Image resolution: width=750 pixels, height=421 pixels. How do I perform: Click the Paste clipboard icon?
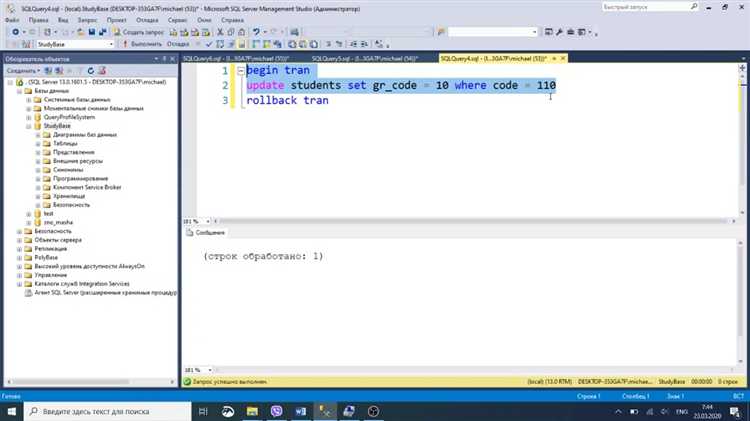(242, 32)
